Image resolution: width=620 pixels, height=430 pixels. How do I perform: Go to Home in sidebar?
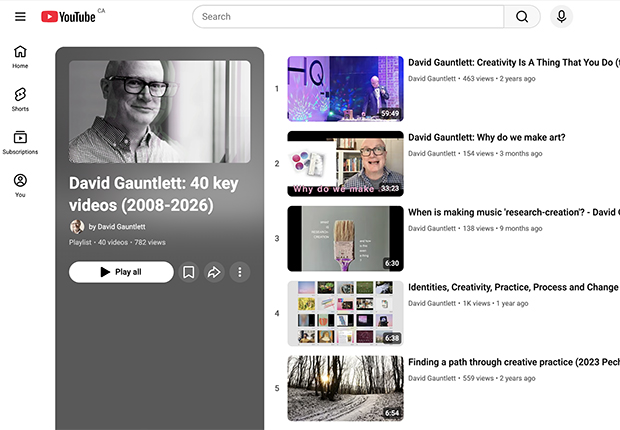click(x=20, y=57)
